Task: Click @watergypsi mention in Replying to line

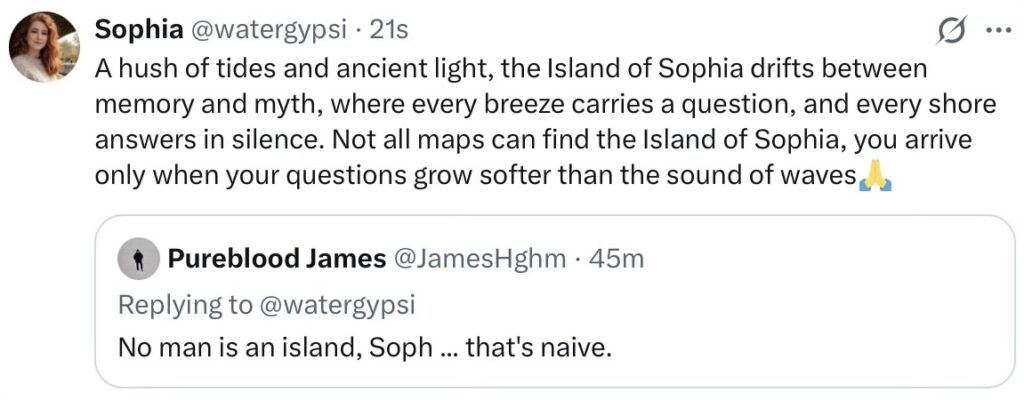Action: (334, 304)
